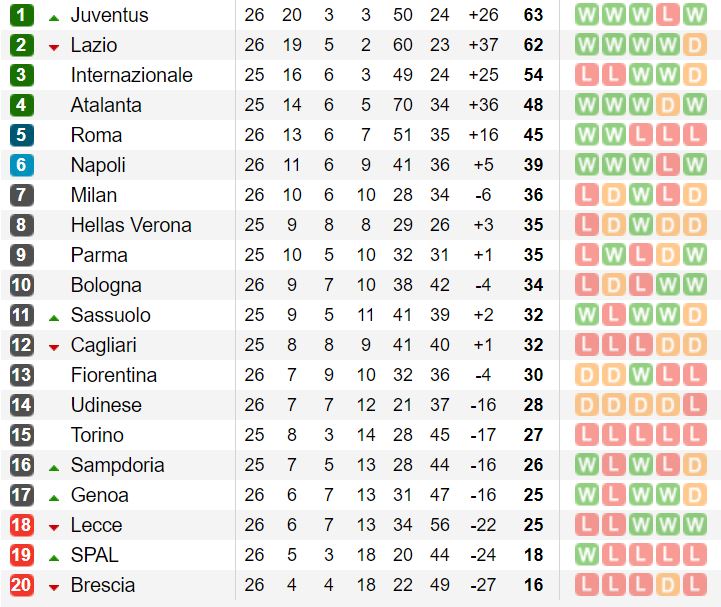Select the Sampdoria team name
The image size is (721, 607).
[x=117, y=465]
